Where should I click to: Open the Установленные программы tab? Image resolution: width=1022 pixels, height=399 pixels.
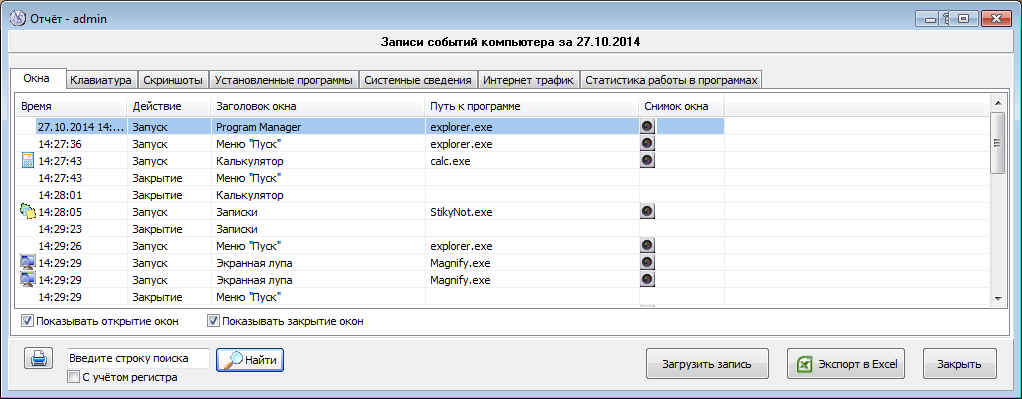[x=284, y=80]
